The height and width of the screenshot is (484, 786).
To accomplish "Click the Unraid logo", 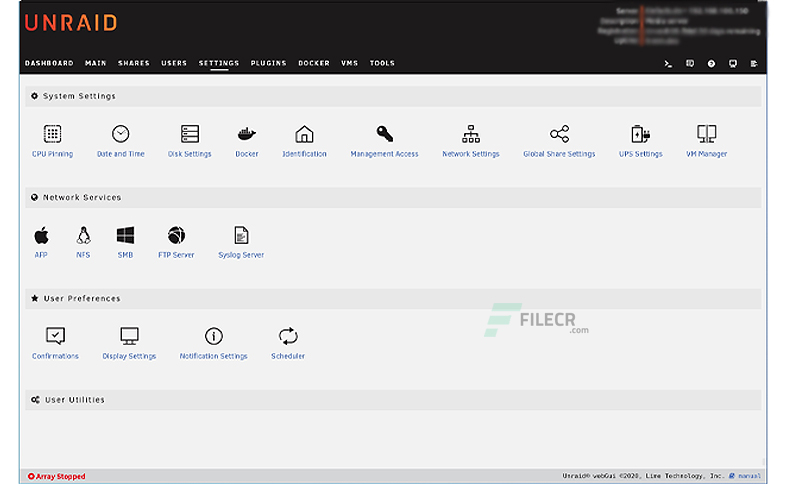I will 71,23.
